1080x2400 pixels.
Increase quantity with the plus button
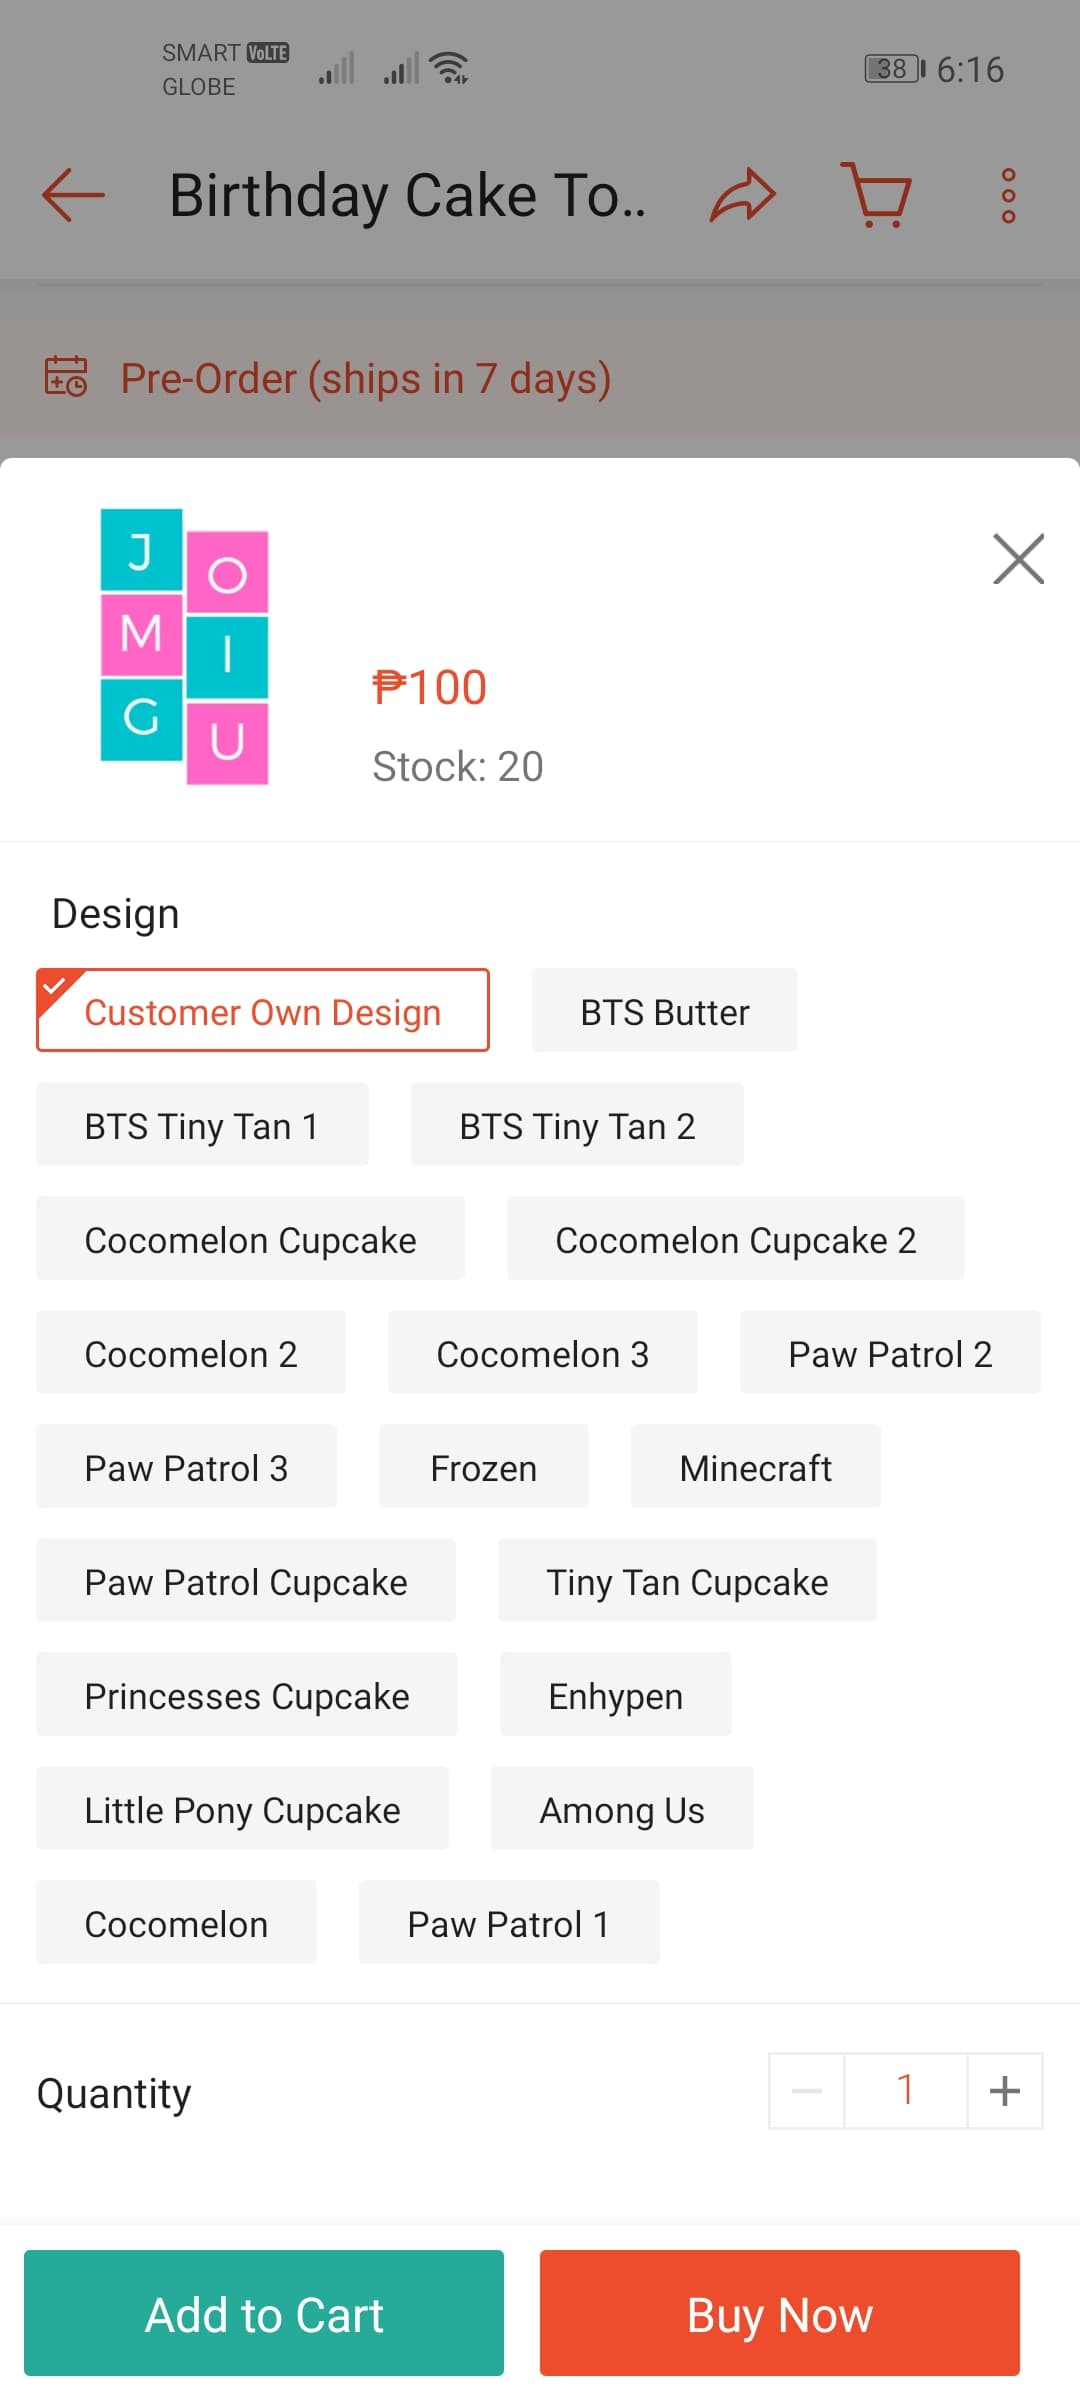1004,2090
